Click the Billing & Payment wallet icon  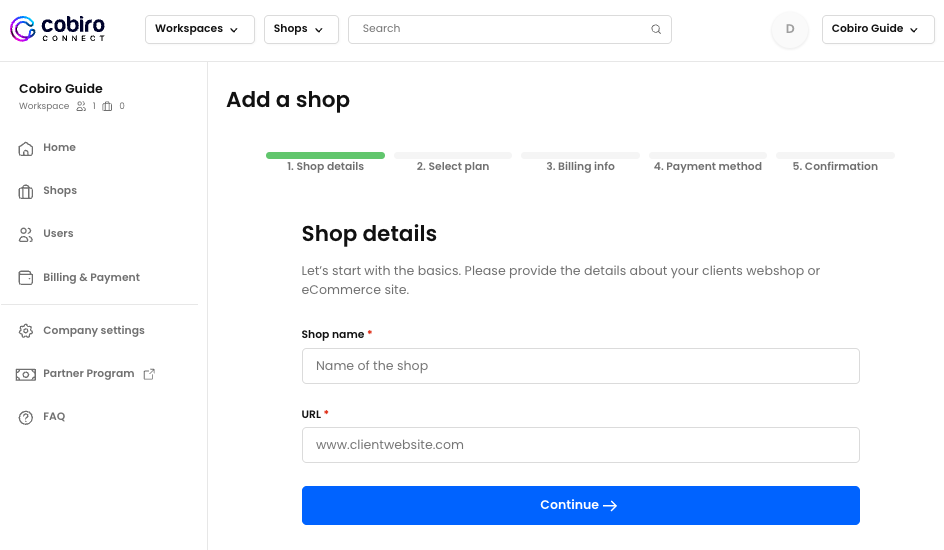(25, 277)
